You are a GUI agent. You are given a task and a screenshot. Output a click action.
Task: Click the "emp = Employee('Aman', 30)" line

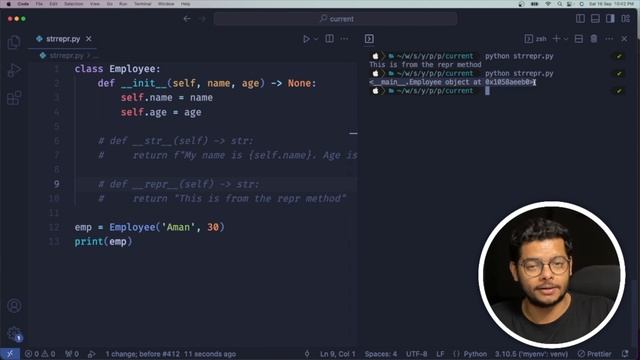tap(149, 227)
